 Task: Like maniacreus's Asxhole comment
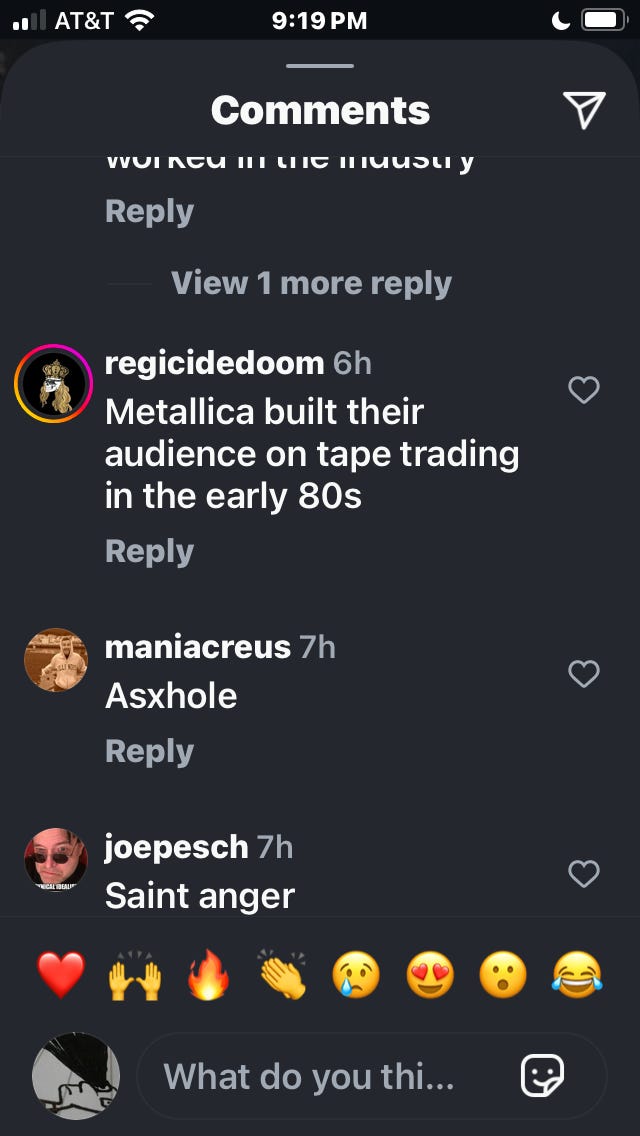(x=583, y=674)
